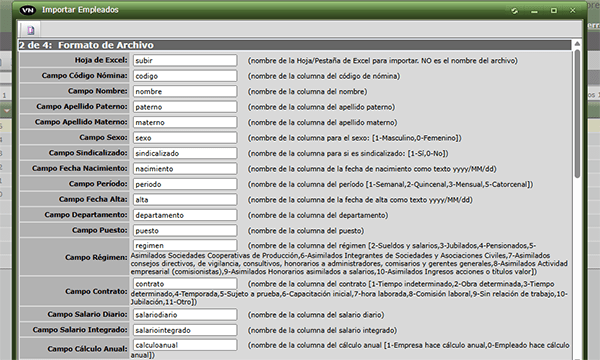The height and width of the screenshot is (360, 600).
Task: Click the Campo Fecha Alta input field
Action: pos(185,199)
